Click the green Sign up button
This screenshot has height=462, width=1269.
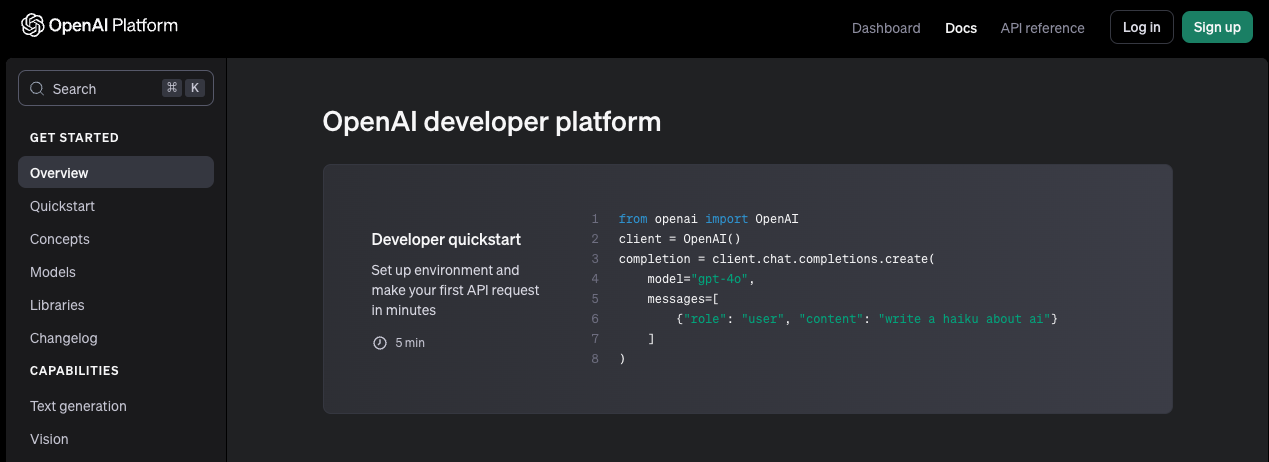point(1217,27)
